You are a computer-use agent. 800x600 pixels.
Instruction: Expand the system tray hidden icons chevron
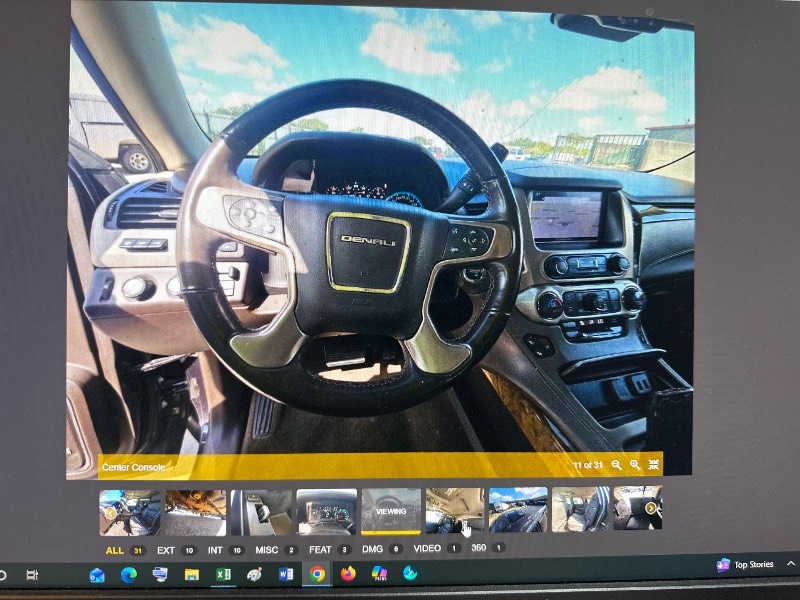point(790,563)
